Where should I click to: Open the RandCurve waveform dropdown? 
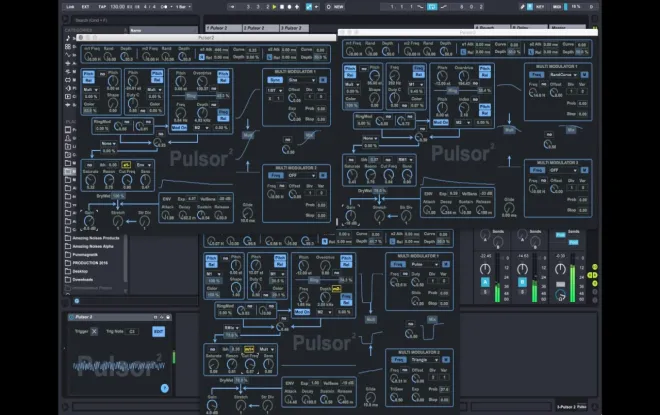click(x=563, y=74)
